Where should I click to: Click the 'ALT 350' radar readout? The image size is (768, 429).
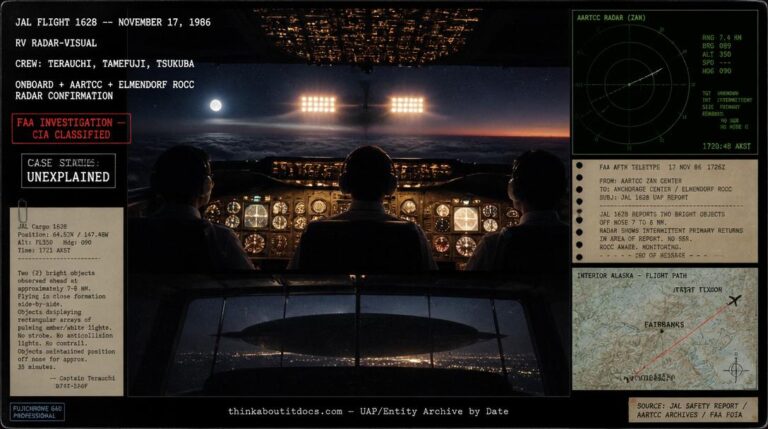pos(717,54)
